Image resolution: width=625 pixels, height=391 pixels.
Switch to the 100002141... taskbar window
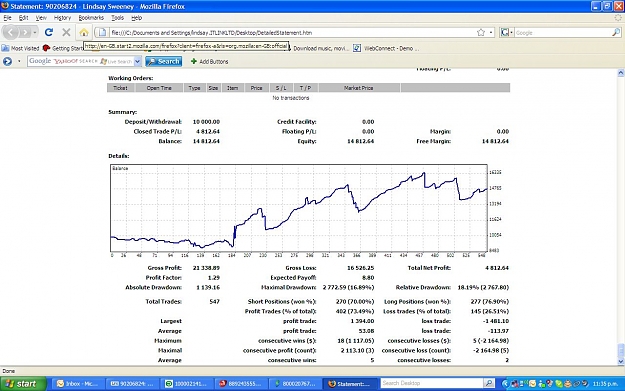click(186, 384)
